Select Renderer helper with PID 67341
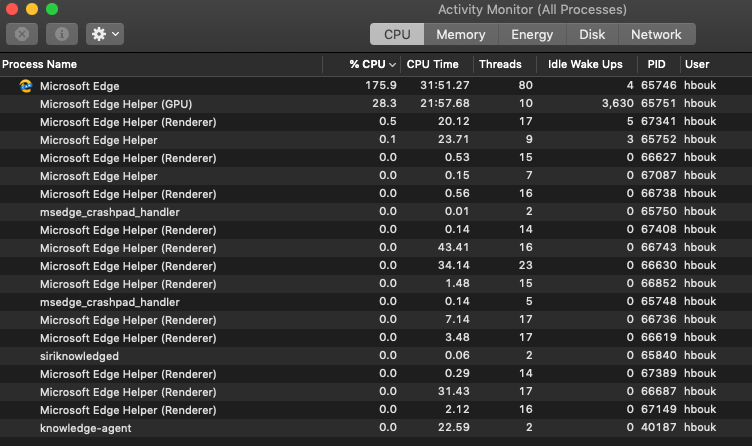The height and width of the screenshot is (446, 752). 376,122
